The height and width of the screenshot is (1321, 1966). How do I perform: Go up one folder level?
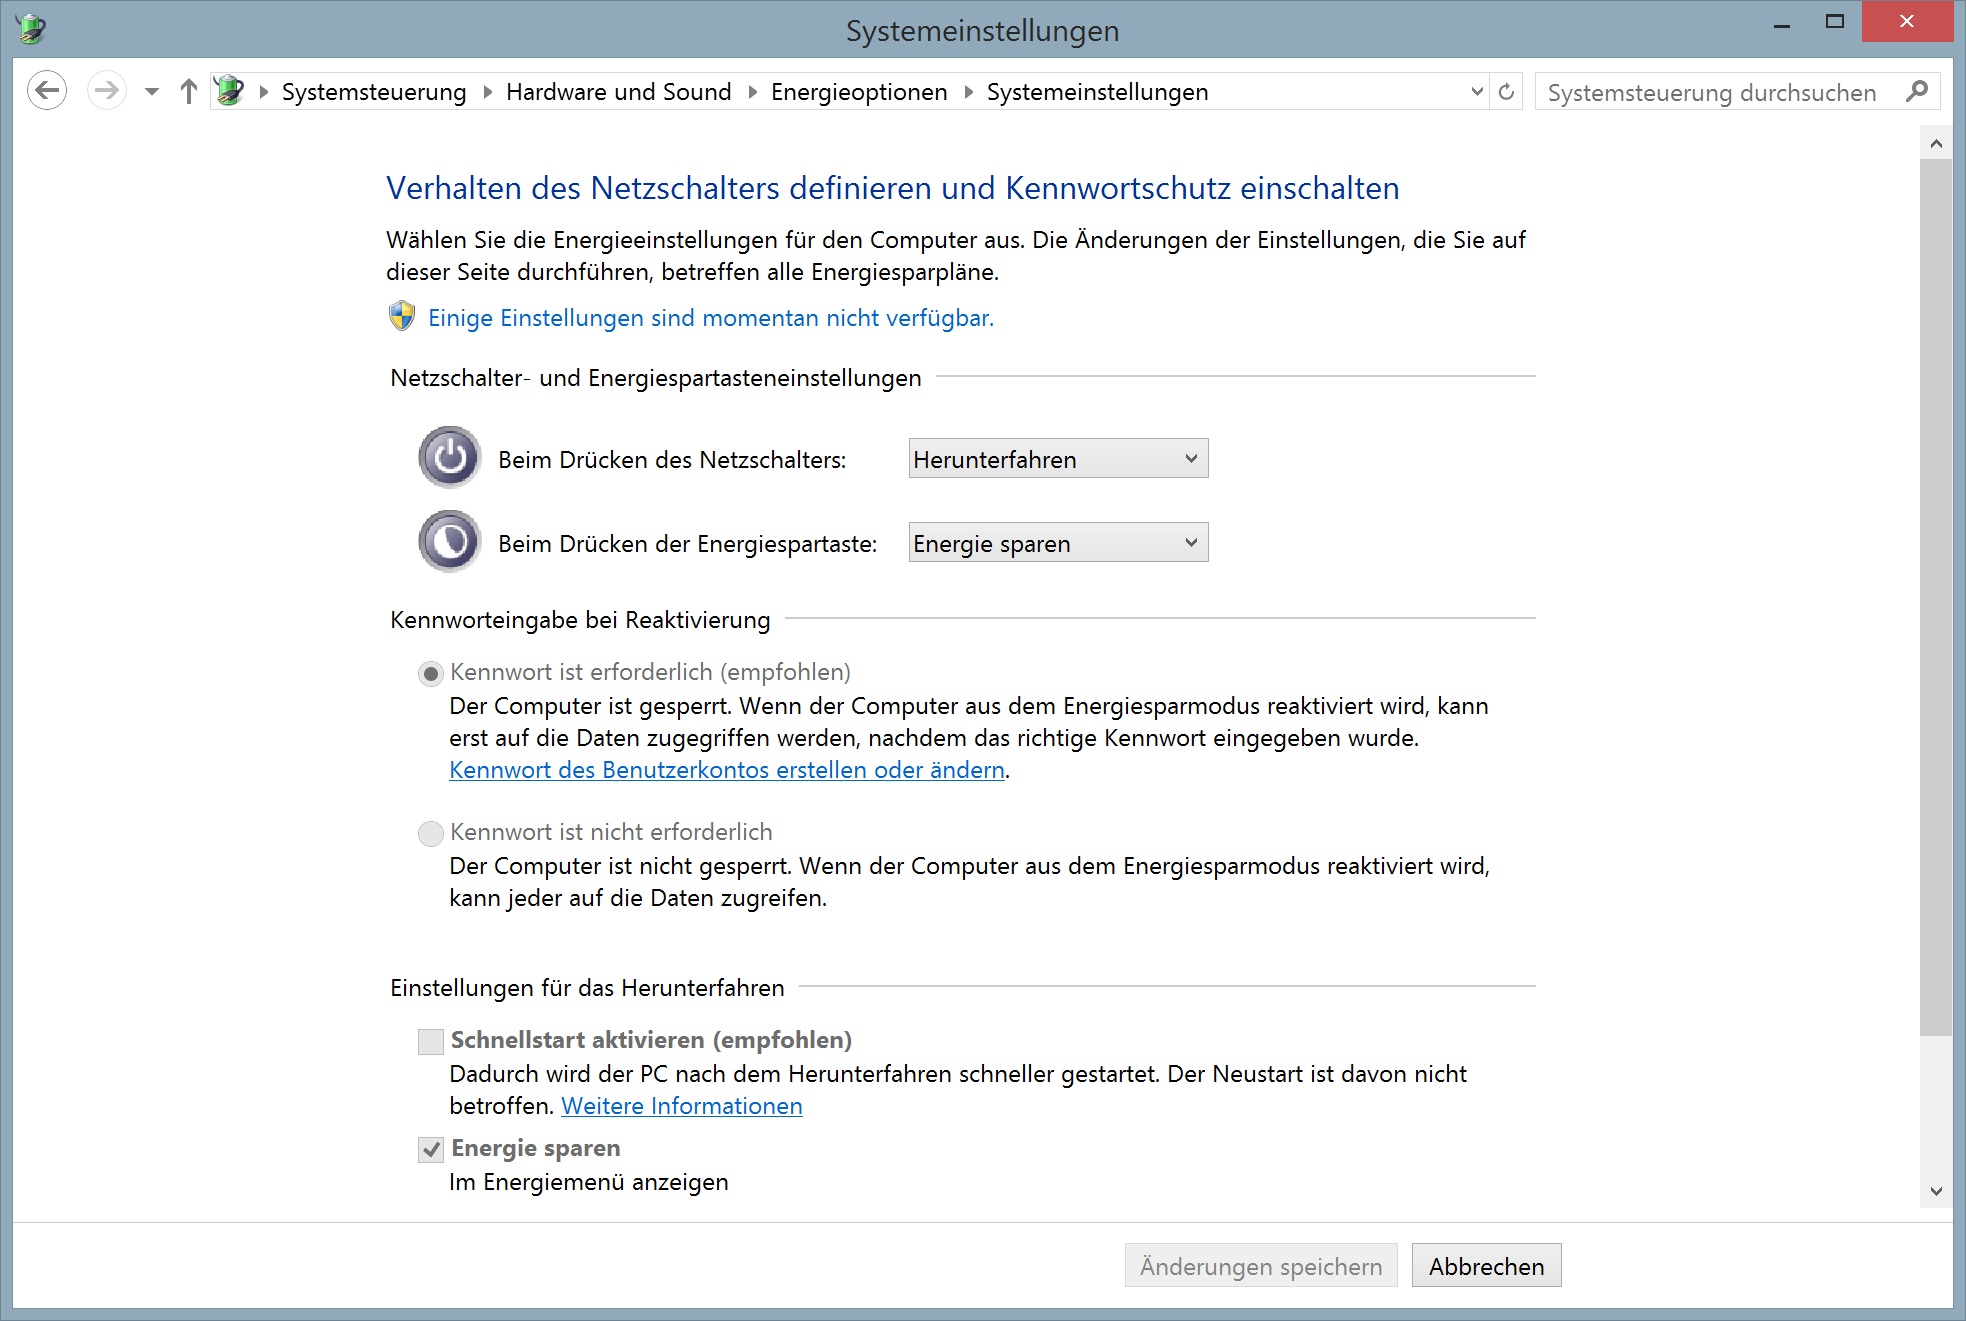[x=188, y=91]
